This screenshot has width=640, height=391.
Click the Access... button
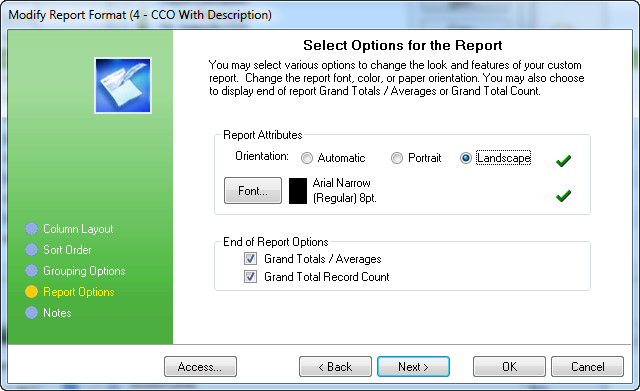200,367
